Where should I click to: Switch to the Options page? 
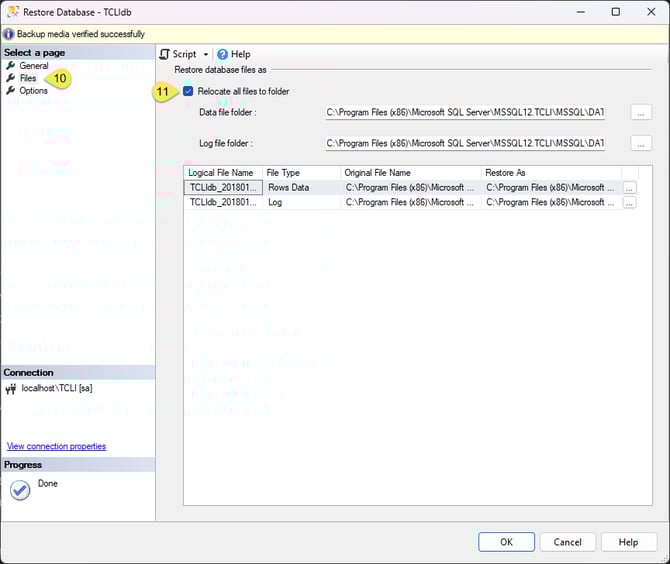click(33, 91)
